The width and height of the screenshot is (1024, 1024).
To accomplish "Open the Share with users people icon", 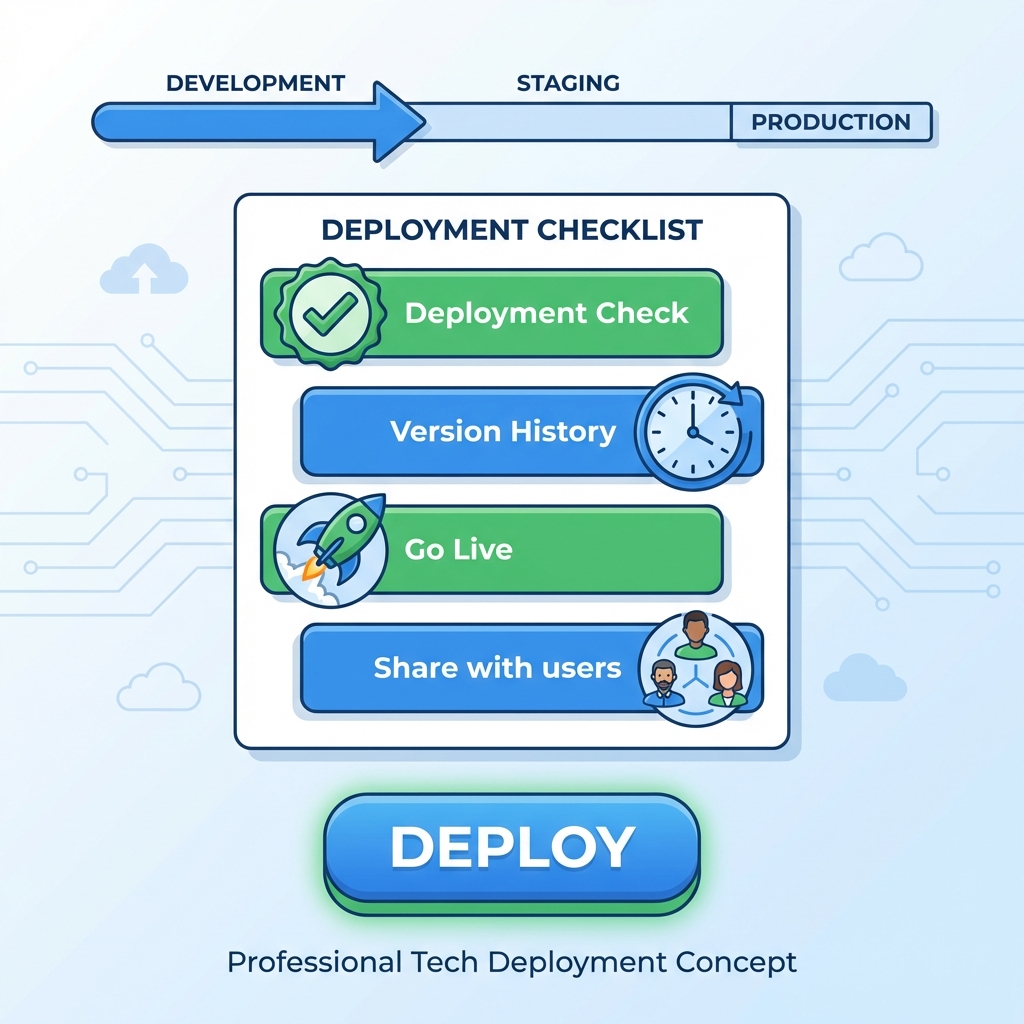I will [x=694, y=668].
